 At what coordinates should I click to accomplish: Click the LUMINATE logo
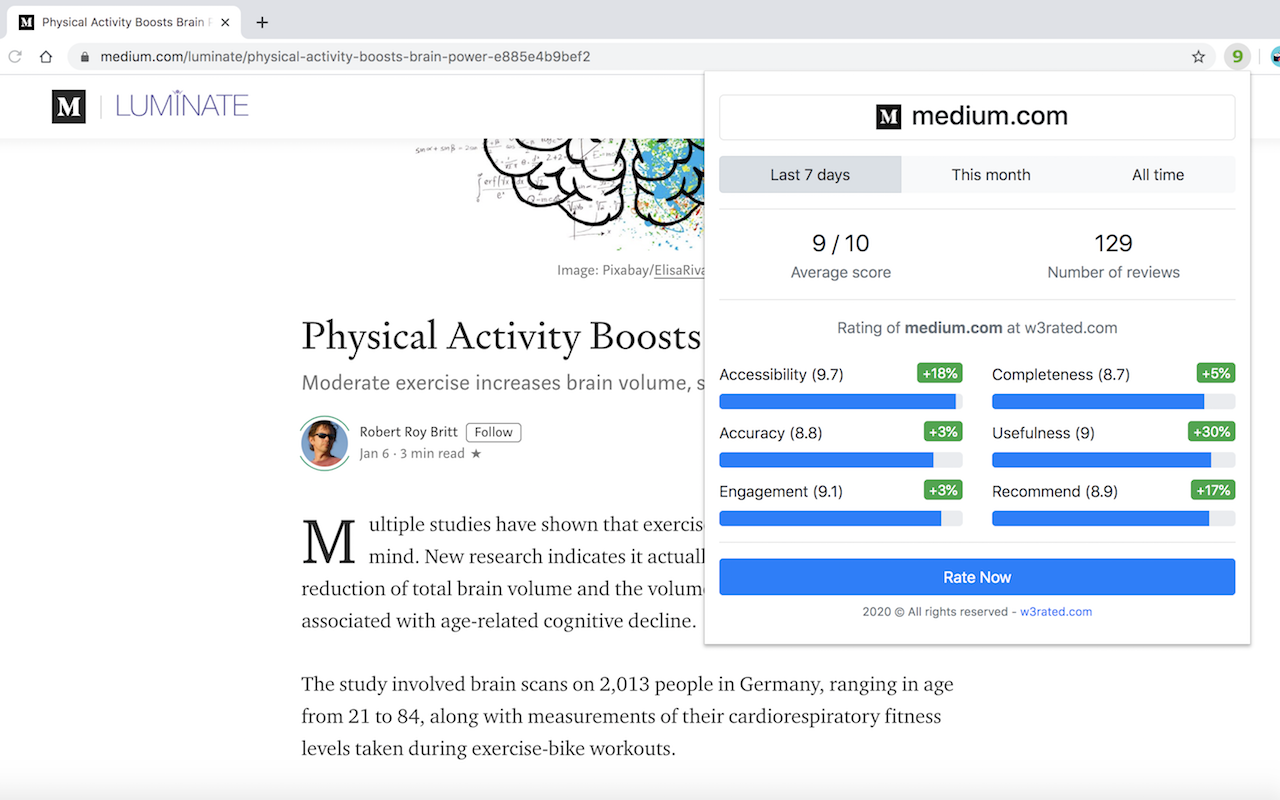click(x=182, y=105)
